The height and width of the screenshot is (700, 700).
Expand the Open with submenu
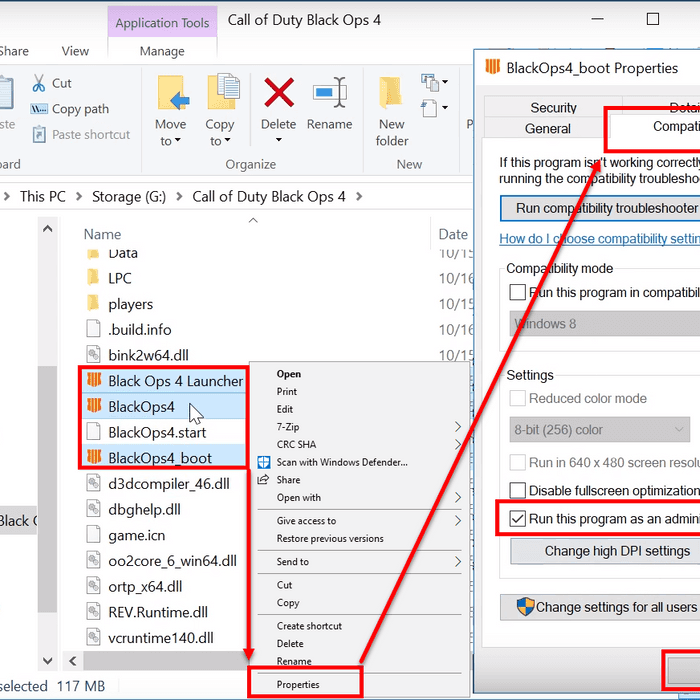(458, 497)
